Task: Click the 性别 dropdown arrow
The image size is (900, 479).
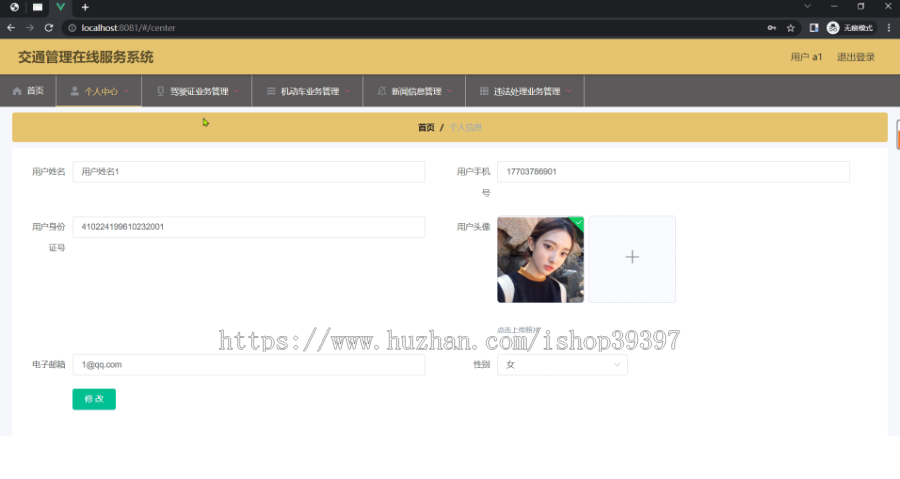Action: (x=617, y=364)
